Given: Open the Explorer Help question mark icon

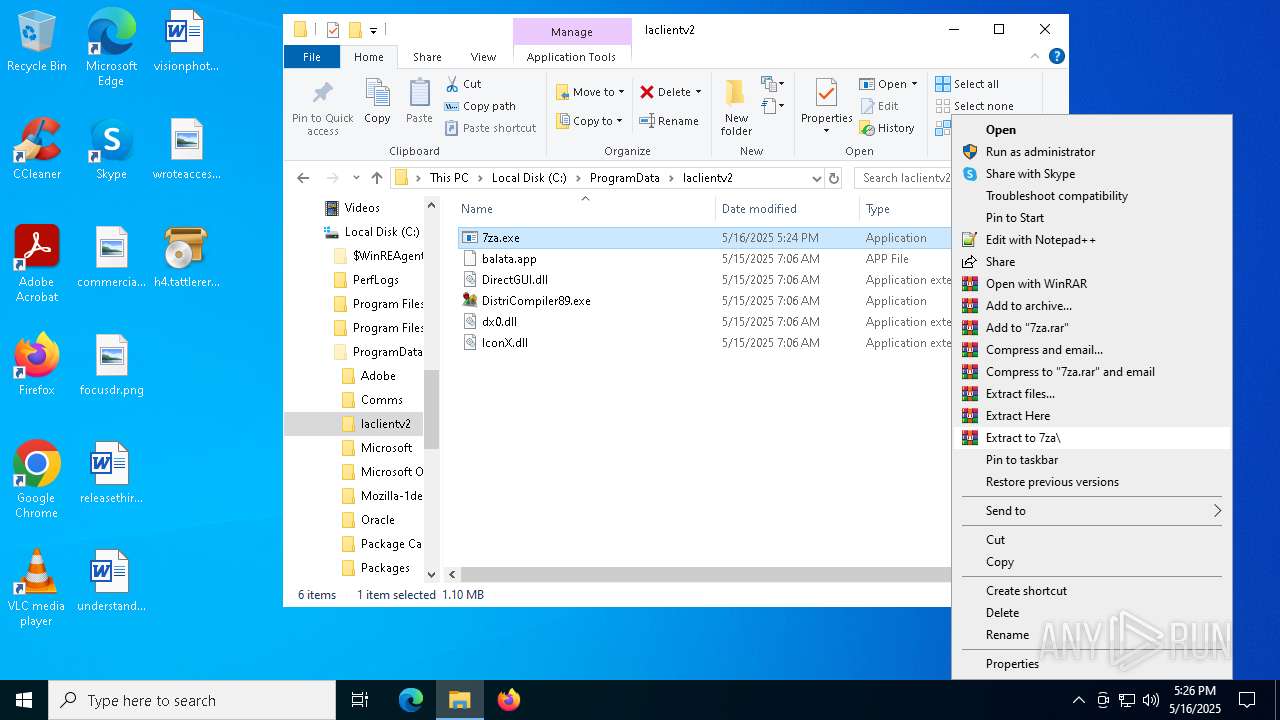Looking at the screenshot, I should (x=1057, y=57).
